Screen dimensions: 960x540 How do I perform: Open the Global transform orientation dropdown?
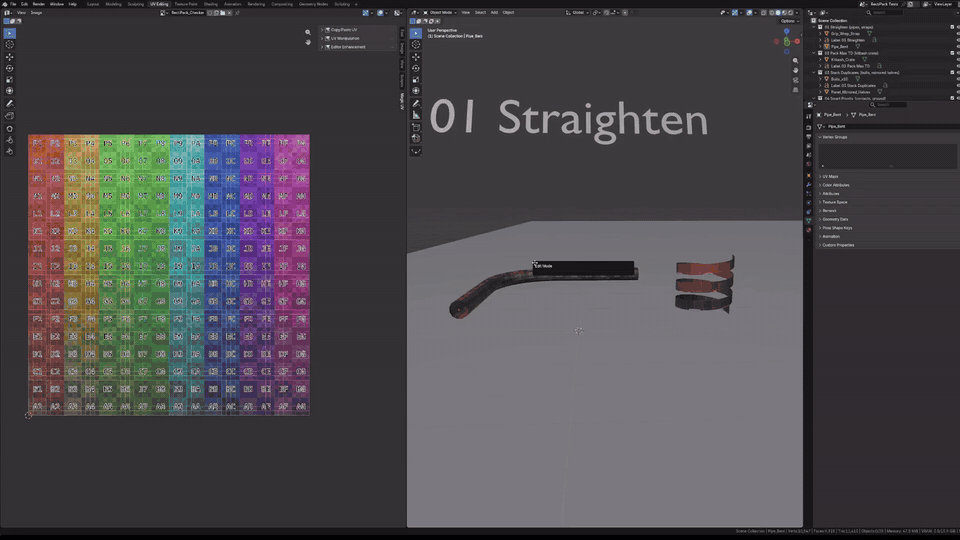coord(576,12)
